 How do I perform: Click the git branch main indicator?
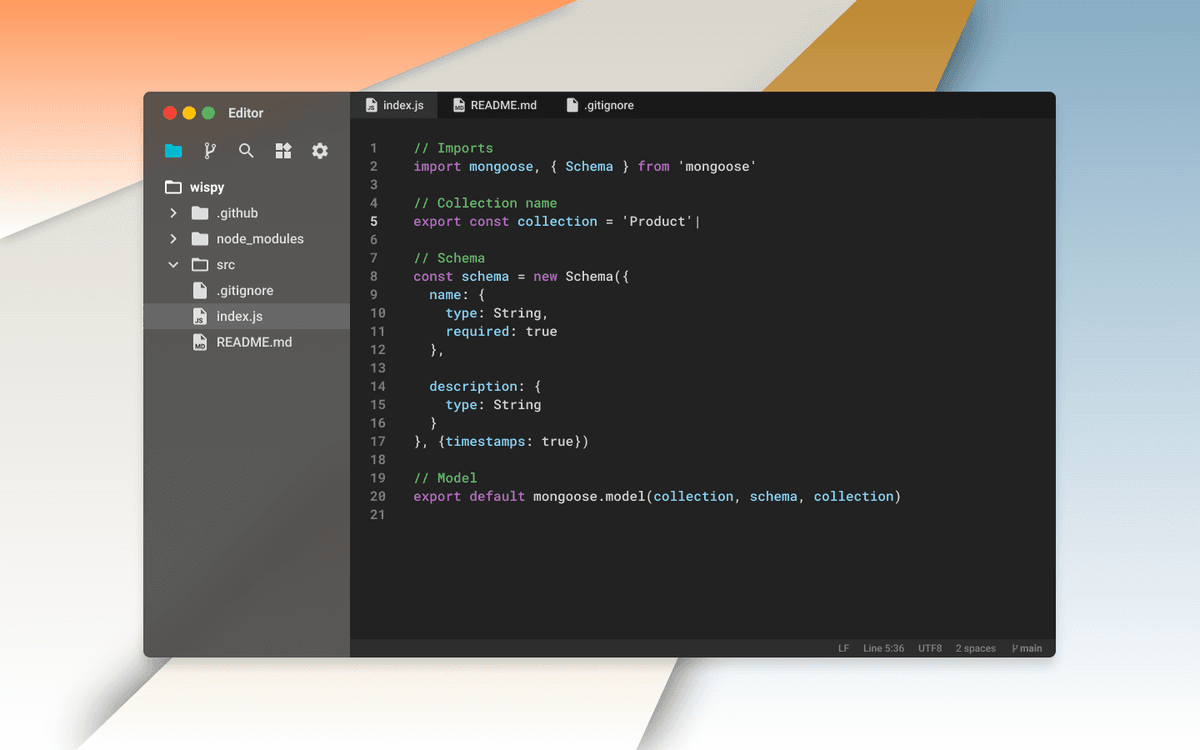click(1026, 648)
